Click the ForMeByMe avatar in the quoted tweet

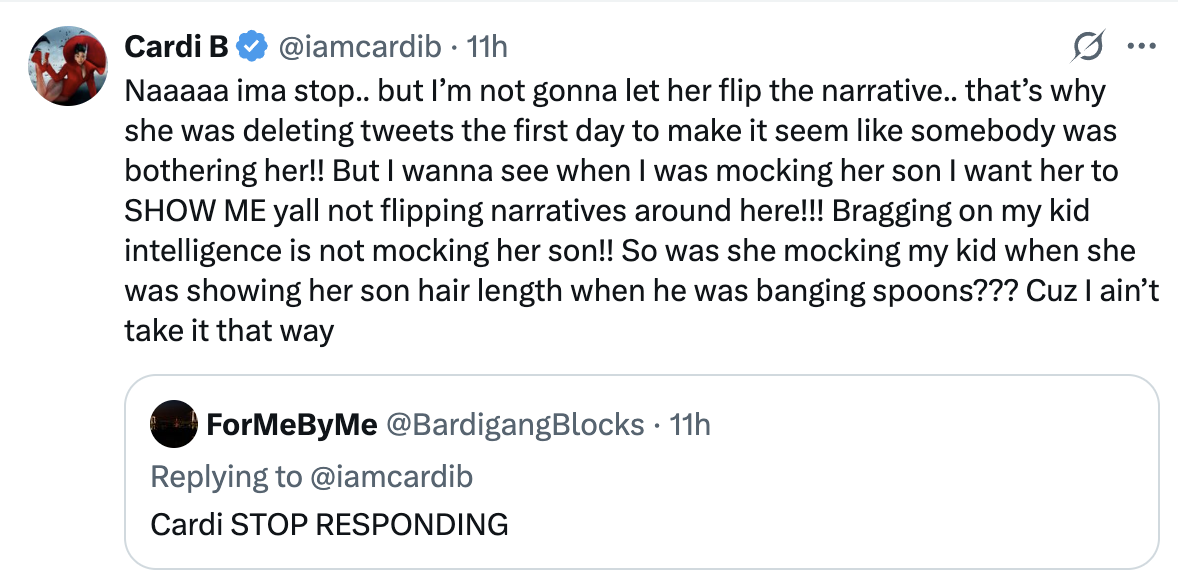(x=172, y=426)
